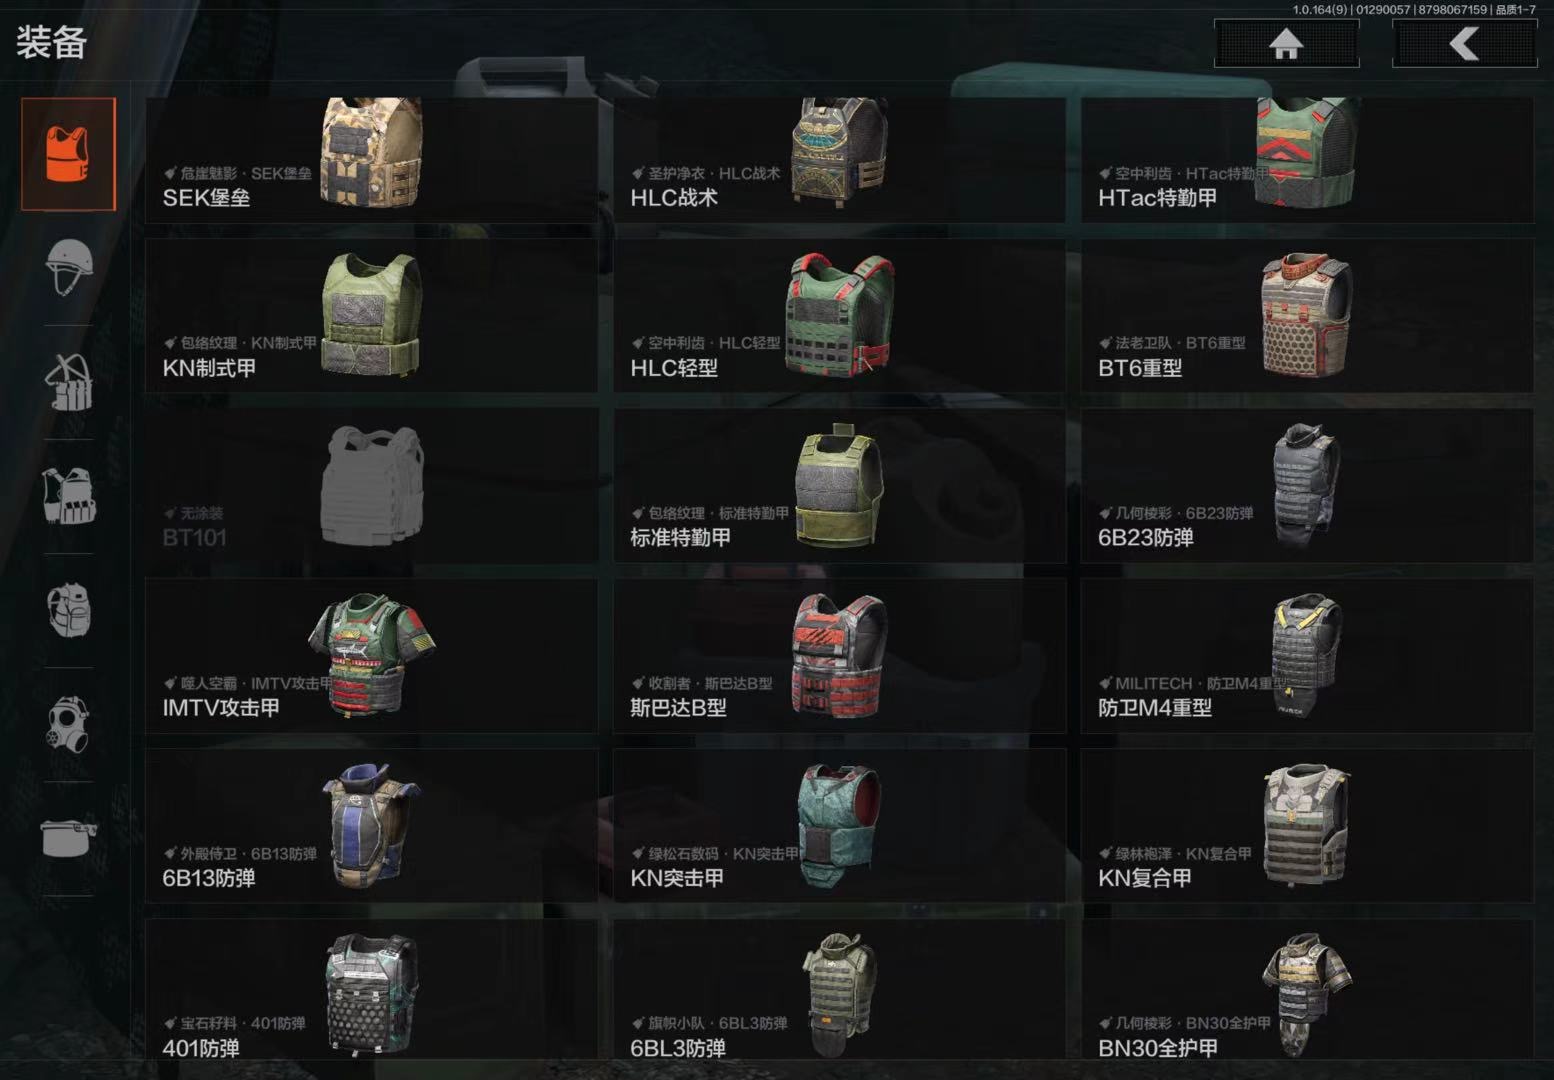Select the BN30全护甲 armor card
The image size is (1554, 1080).
[x=1307, y=989]
